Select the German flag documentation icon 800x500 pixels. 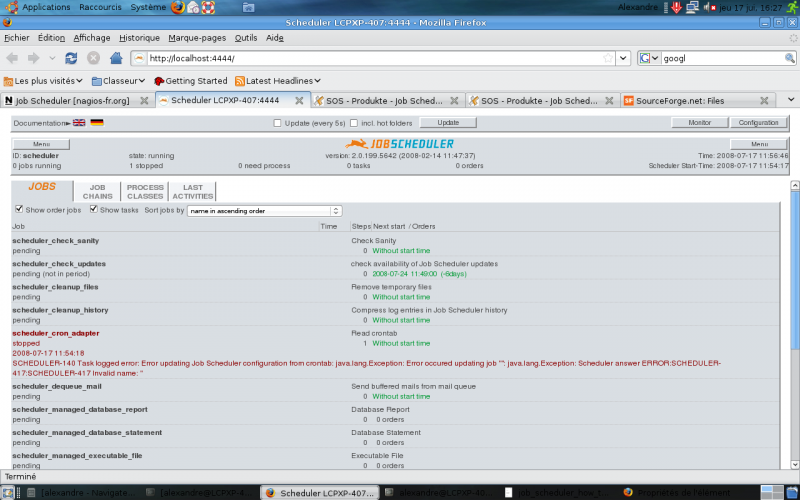[97, 122]
